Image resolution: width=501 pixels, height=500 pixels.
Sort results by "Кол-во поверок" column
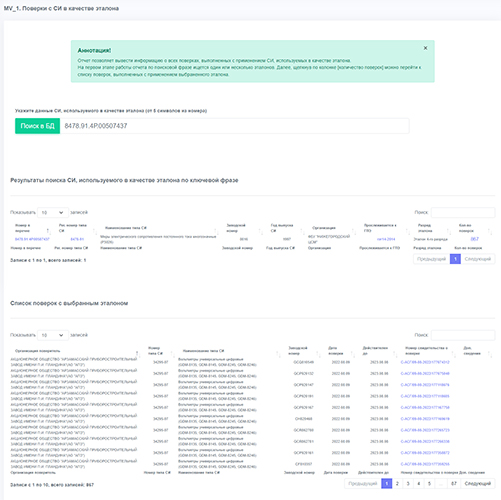473,228
